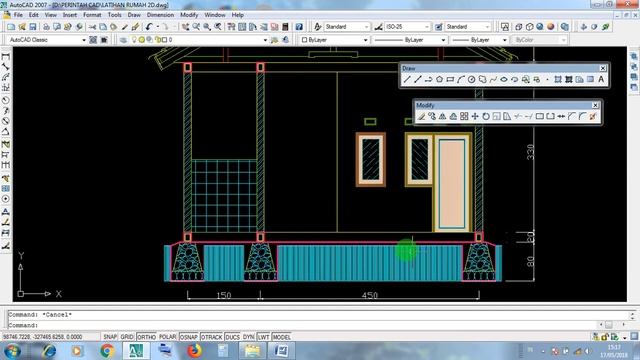The width and height of the screenshot is (640, 360).
Task: Select the Ellipse tool in Draw toolbar
Action: pyautogui.click(x=504, y=80)
